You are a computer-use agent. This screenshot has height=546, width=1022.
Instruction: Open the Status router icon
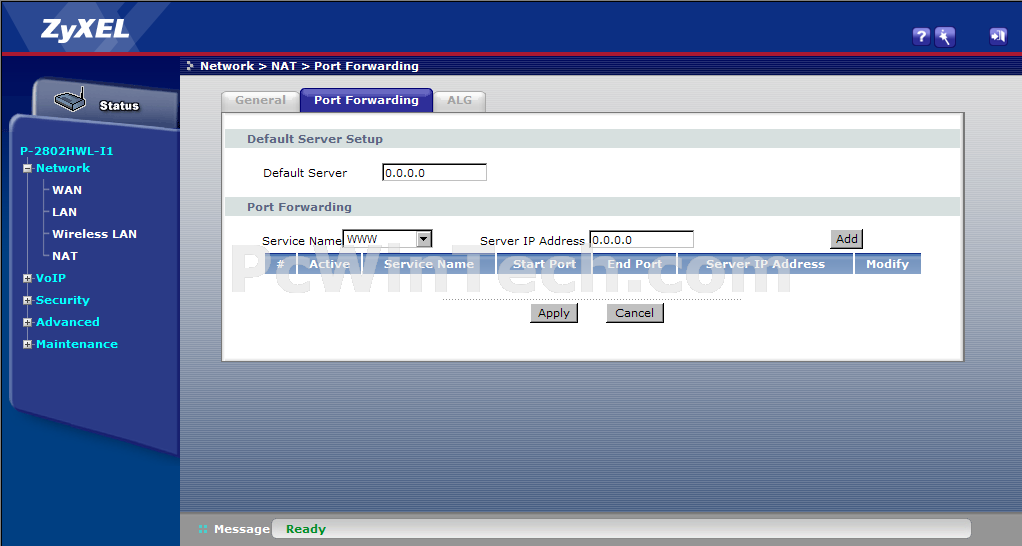click(x=70, y=100)
